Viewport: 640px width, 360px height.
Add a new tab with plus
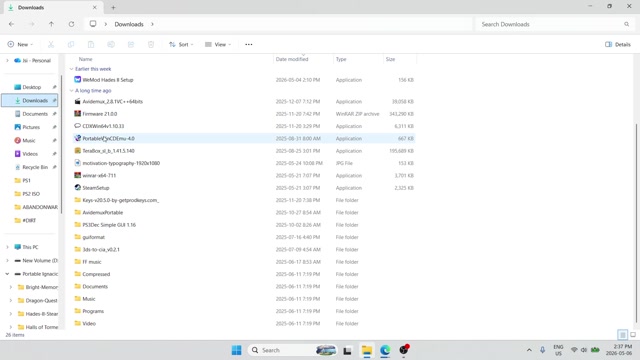(x=113, y=7)
